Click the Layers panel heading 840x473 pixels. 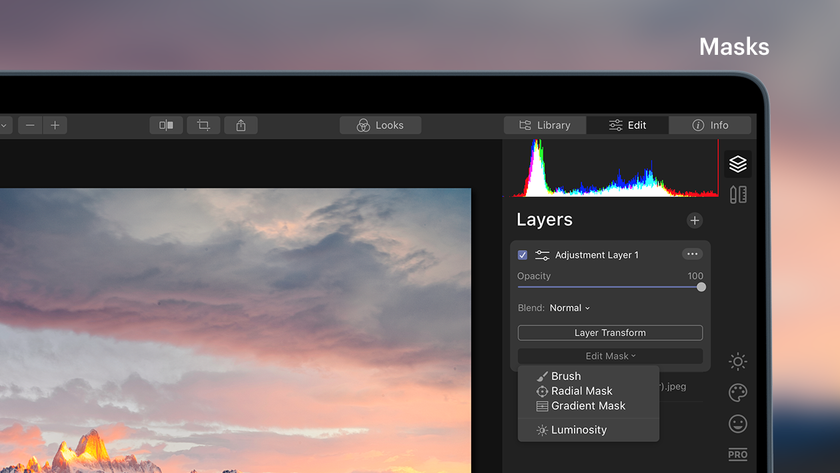pyautogui.click(x=544, y=220)
